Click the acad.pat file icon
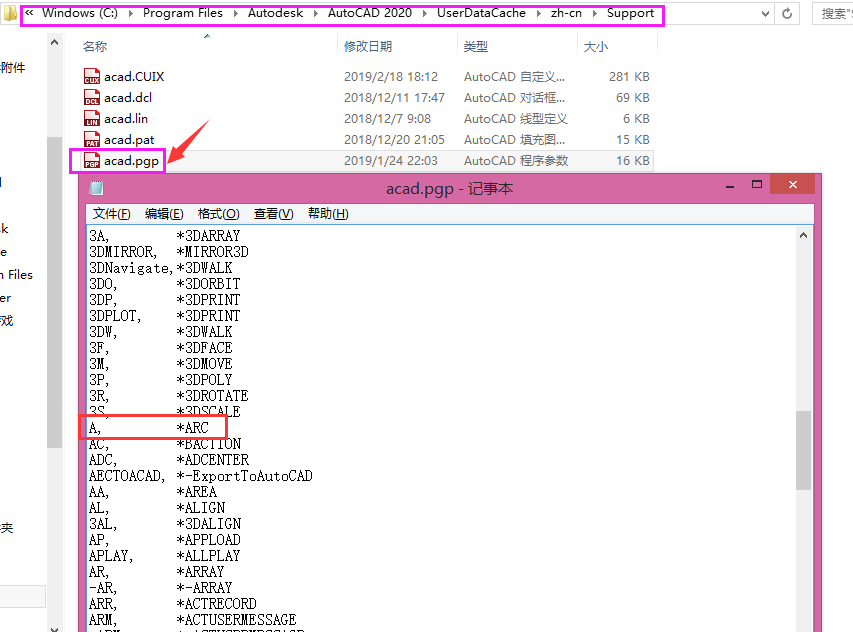 [92, 140]
